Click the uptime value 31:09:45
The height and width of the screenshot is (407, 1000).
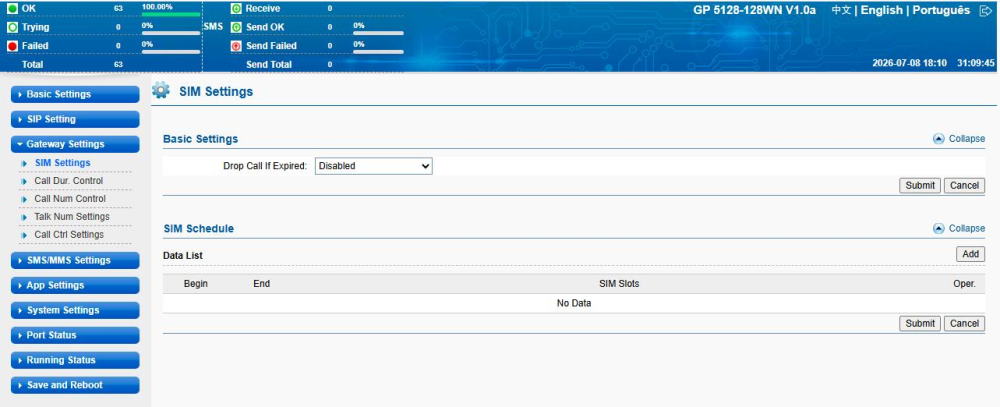pos(976,63)
